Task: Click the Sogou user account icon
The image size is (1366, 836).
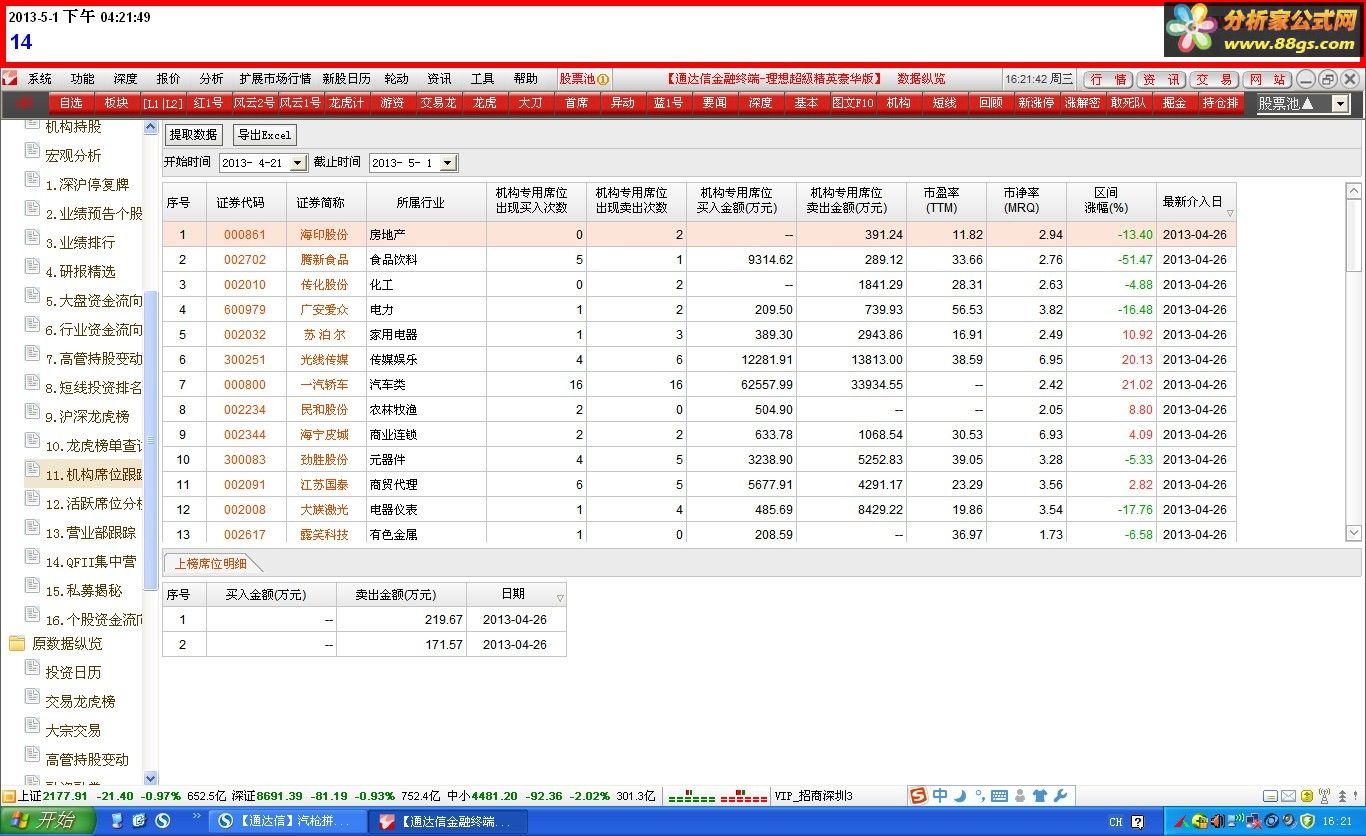Action: click(1019, 796)
